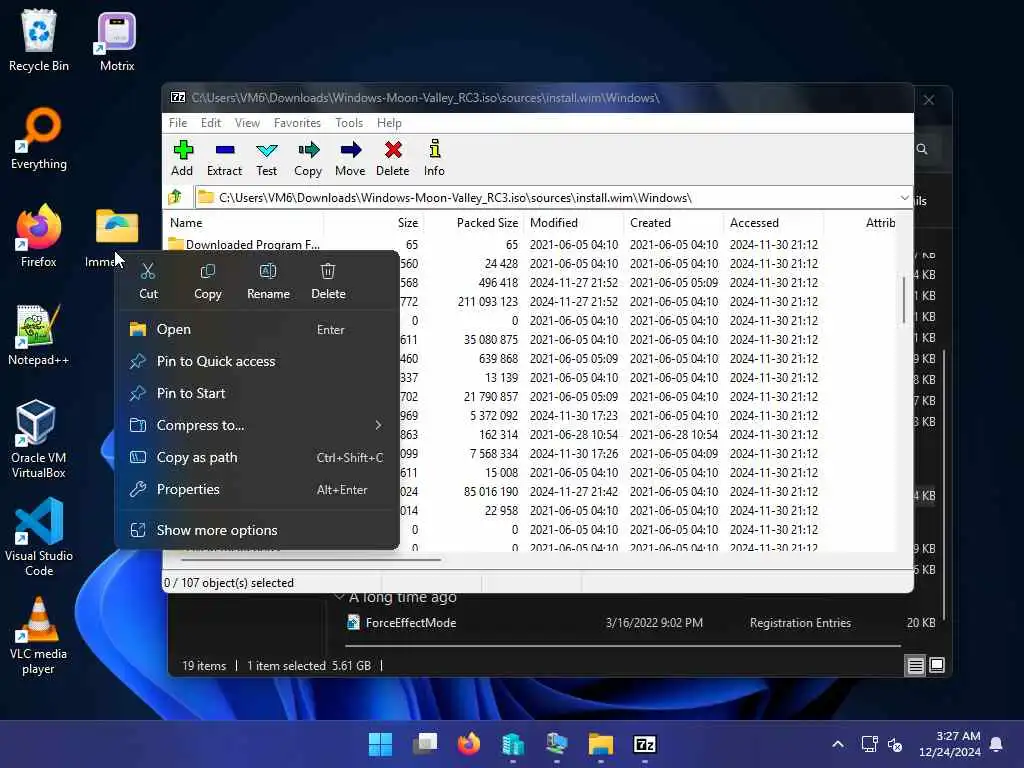
Task: Click the horizontal scrollbar in 7-Zip list
Action: pyautogui.click(x=311, y=560)
